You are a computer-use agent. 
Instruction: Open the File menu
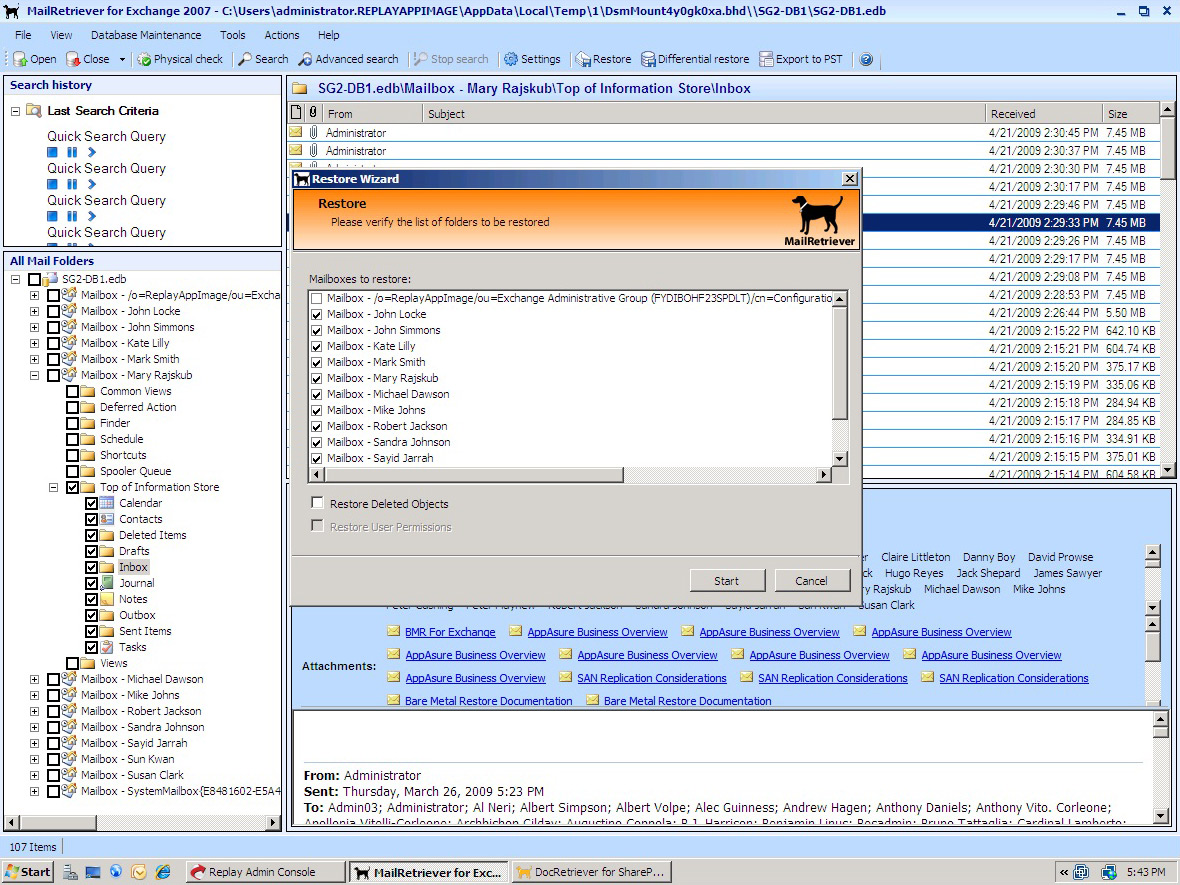(x=23, y=35)
